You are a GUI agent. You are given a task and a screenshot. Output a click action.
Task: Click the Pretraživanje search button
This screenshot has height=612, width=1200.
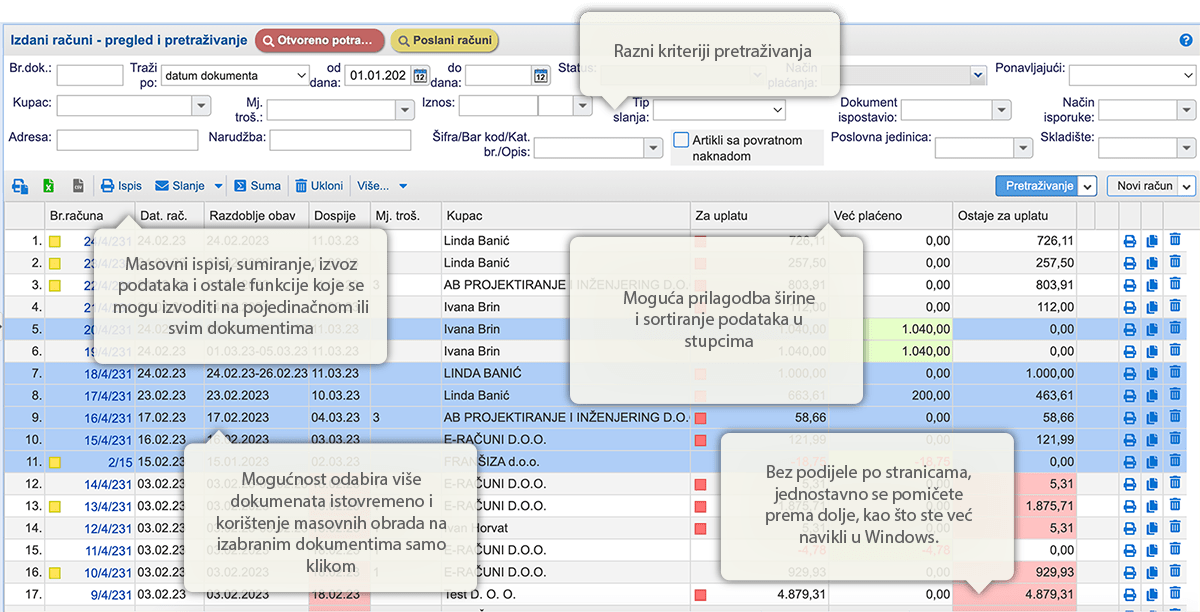tap(1039, 186)
